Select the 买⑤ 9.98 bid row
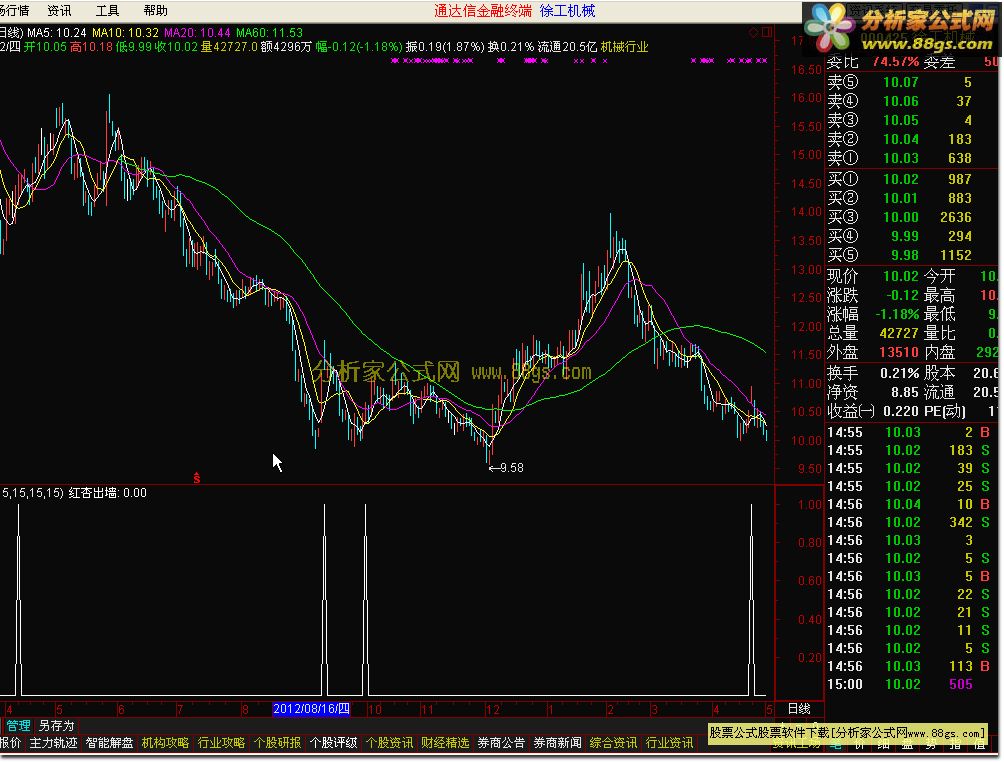Image resolution: width=1004 pixels, height=762 pixels. point(911,255)
